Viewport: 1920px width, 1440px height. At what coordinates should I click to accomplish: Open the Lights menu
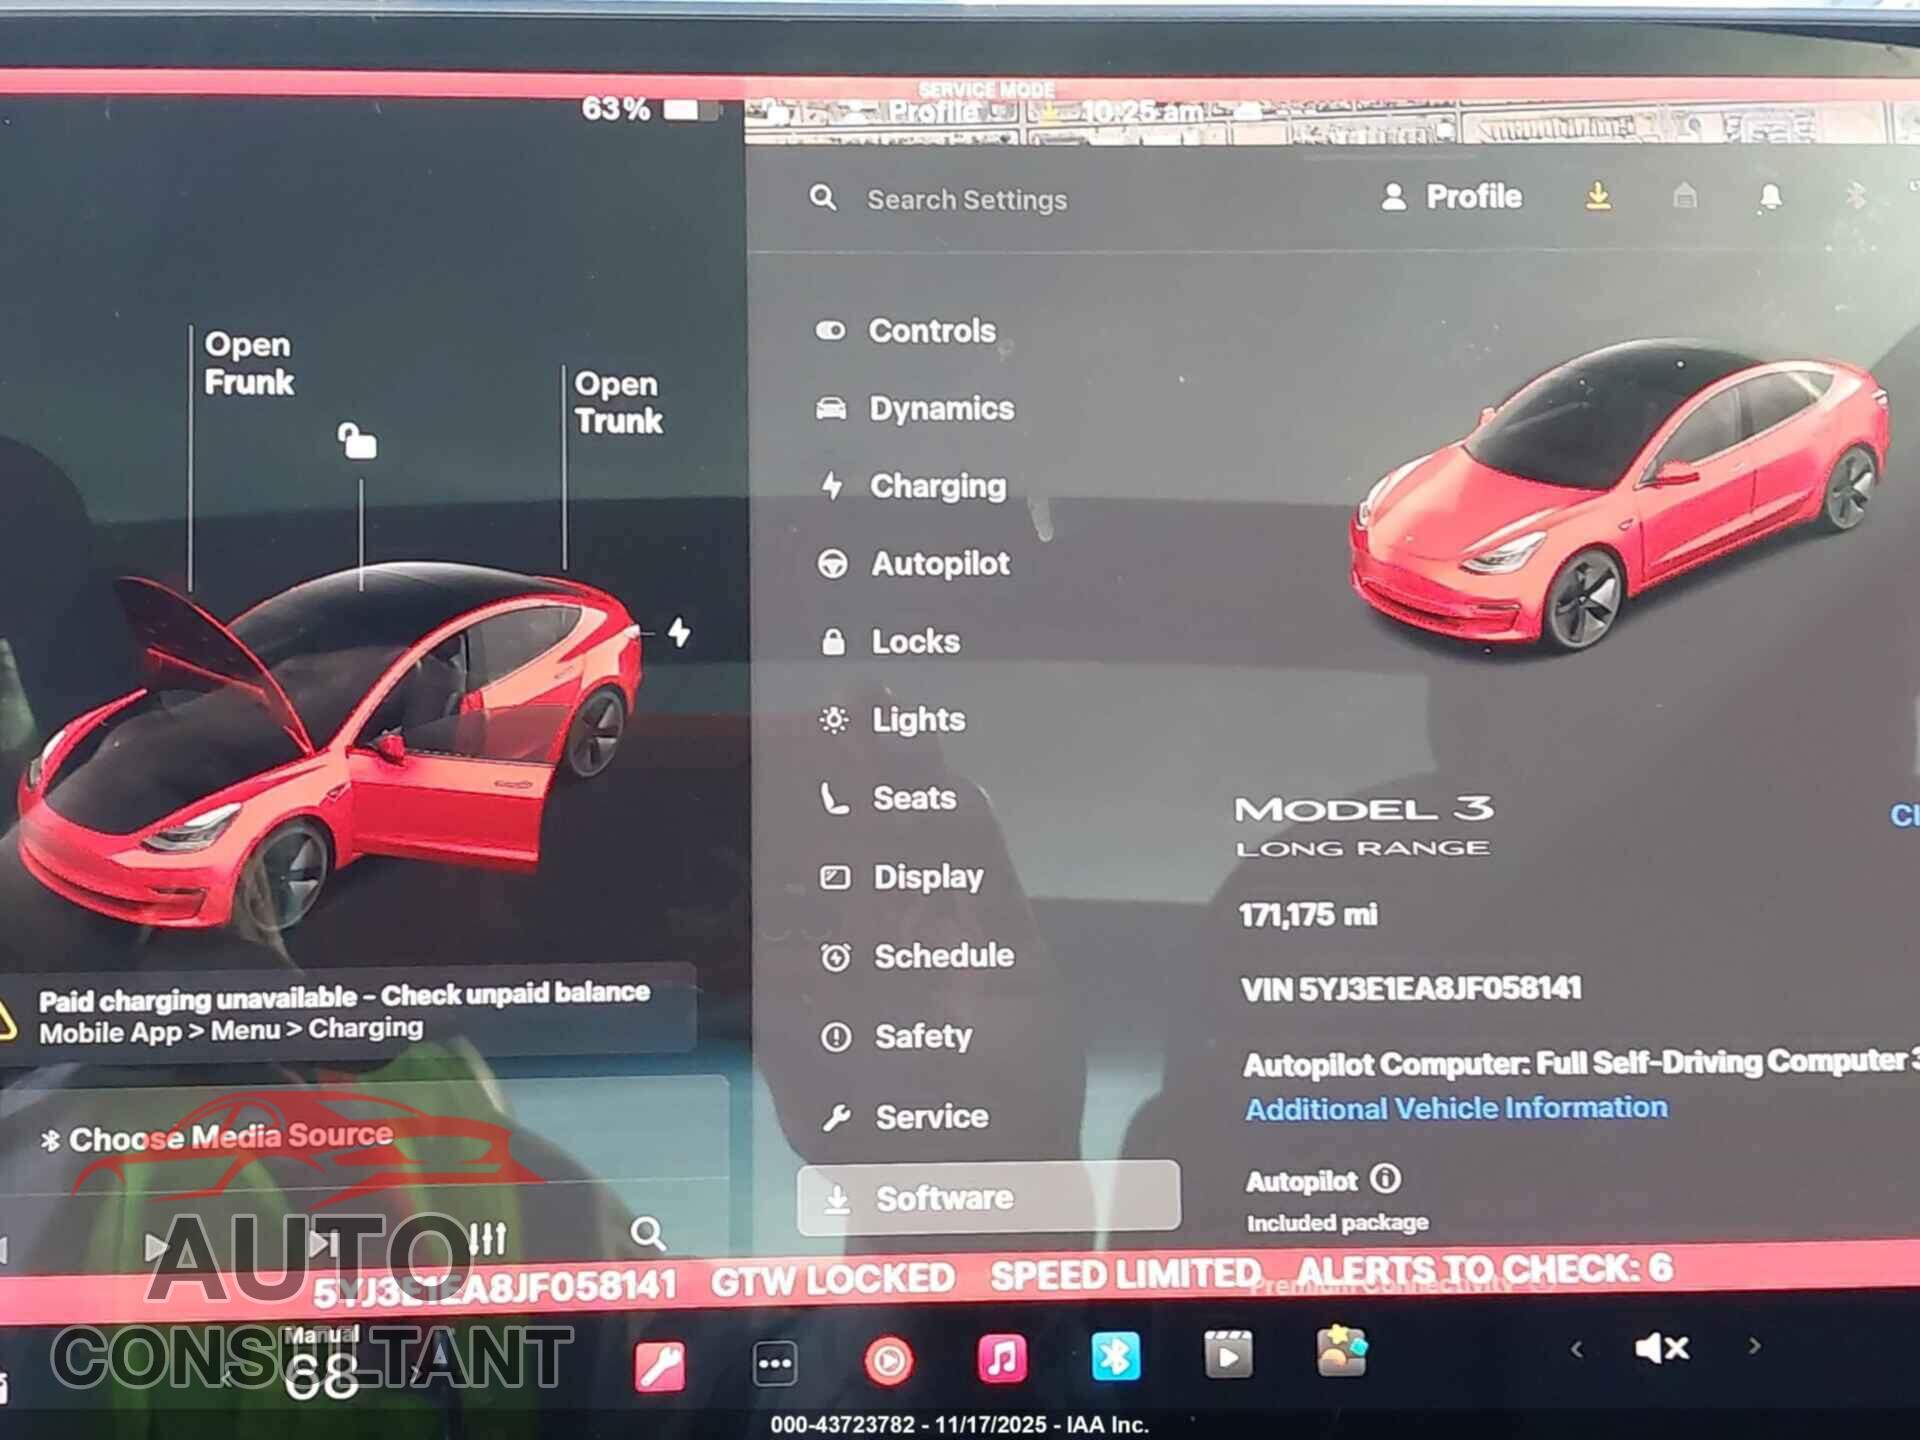pyautogui.click(x=892, y=719)
